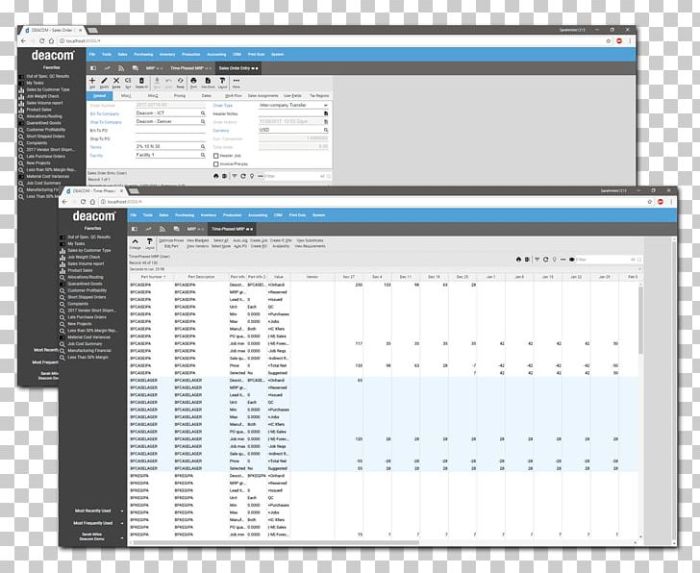
Task: Open the Sales menu in front window
Action: pos(164,215)
